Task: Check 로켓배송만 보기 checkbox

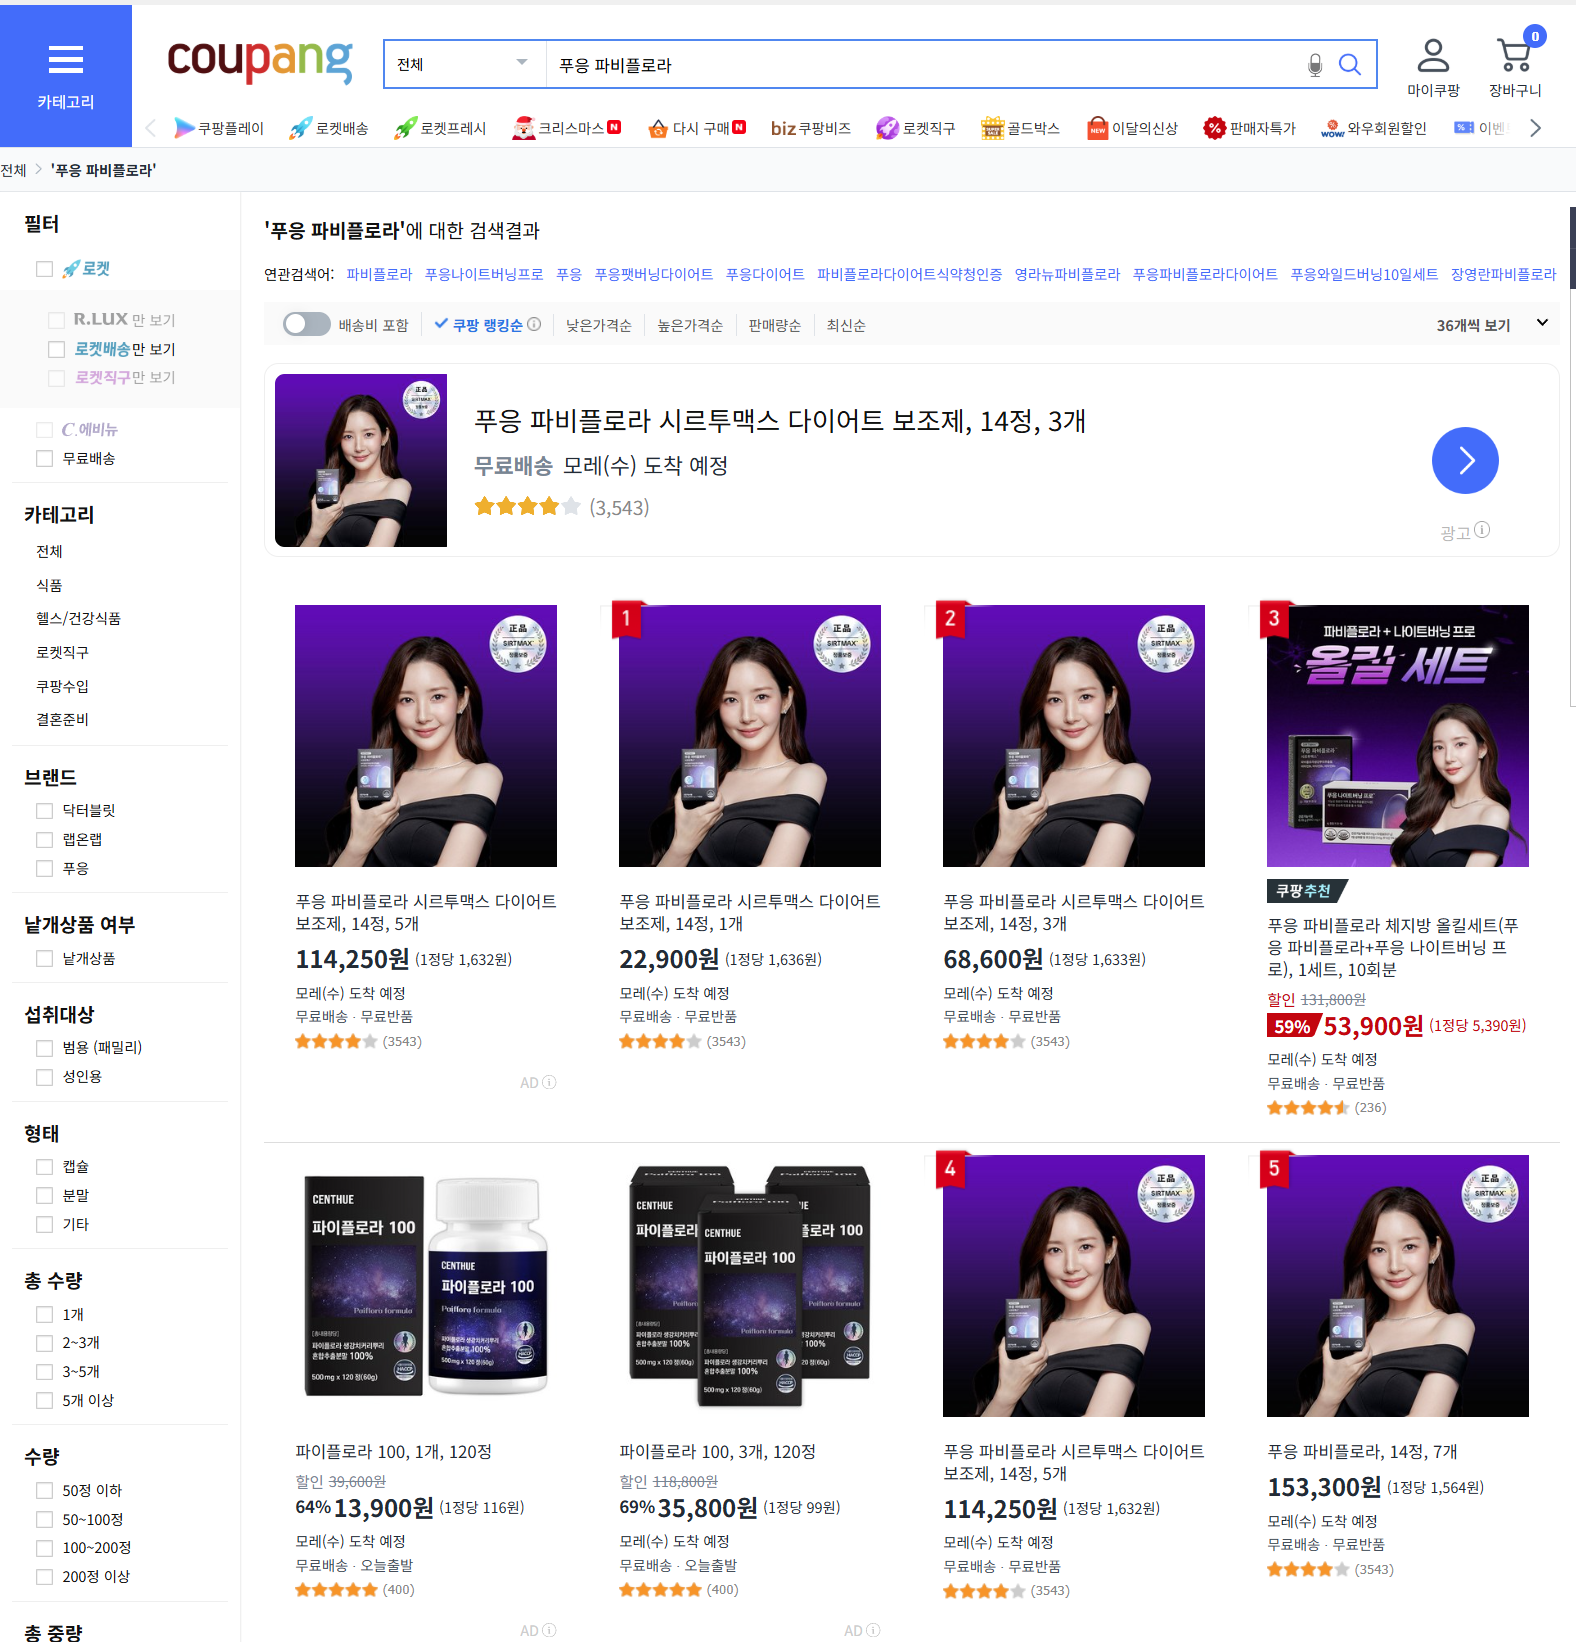Action: pyautogui.click(x=57, y=349)
